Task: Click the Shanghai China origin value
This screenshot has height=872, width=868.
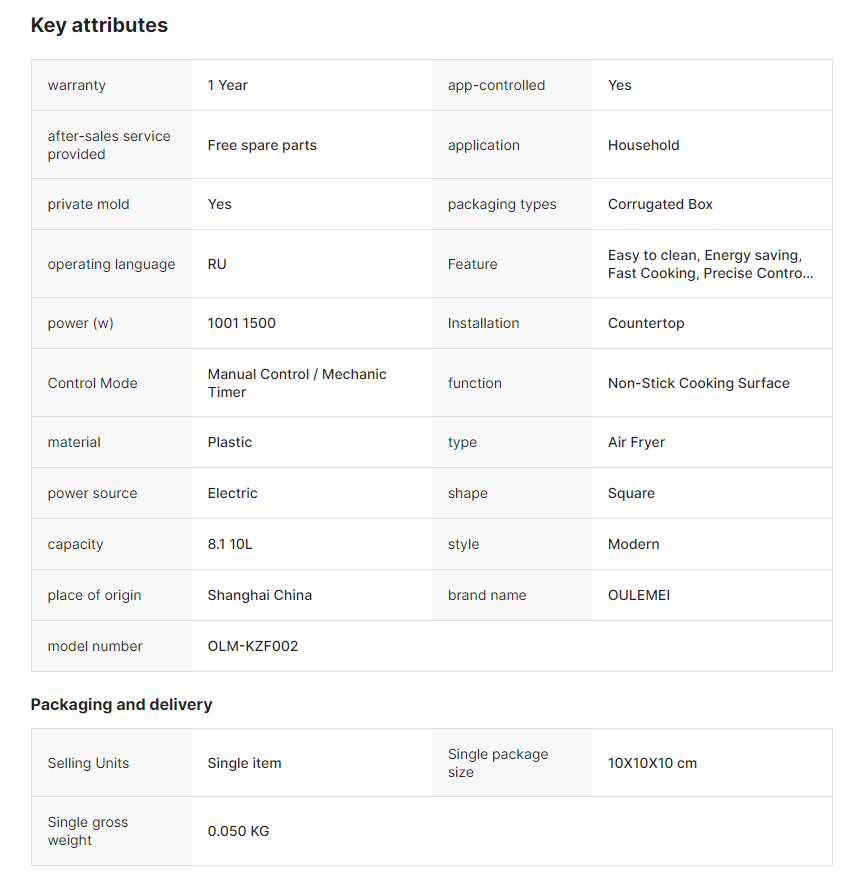Action: [260, 595]
